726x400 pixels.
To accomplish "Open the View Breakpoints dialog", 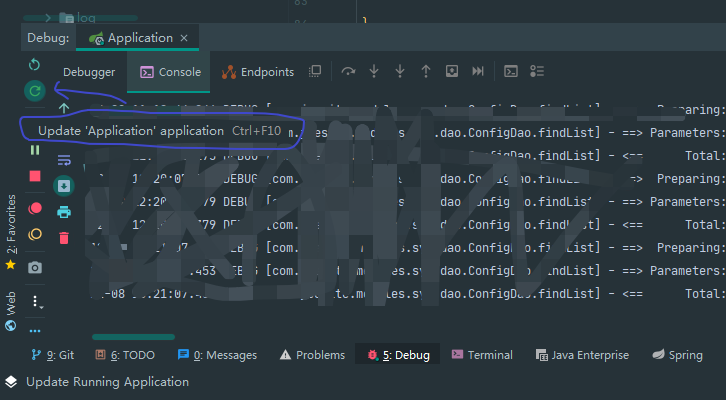I will pyautogui.click(x=35, y=208).
